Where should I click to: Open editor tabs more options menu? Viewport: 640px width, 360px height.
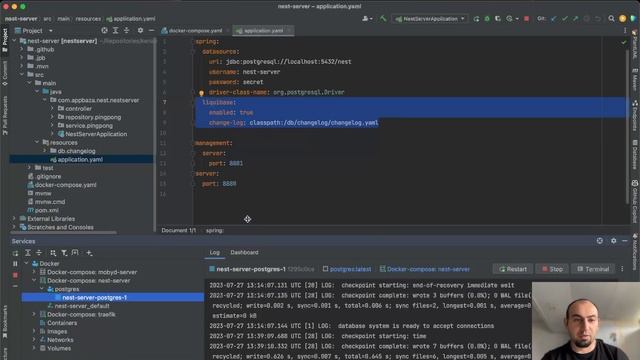coord(625,31)
